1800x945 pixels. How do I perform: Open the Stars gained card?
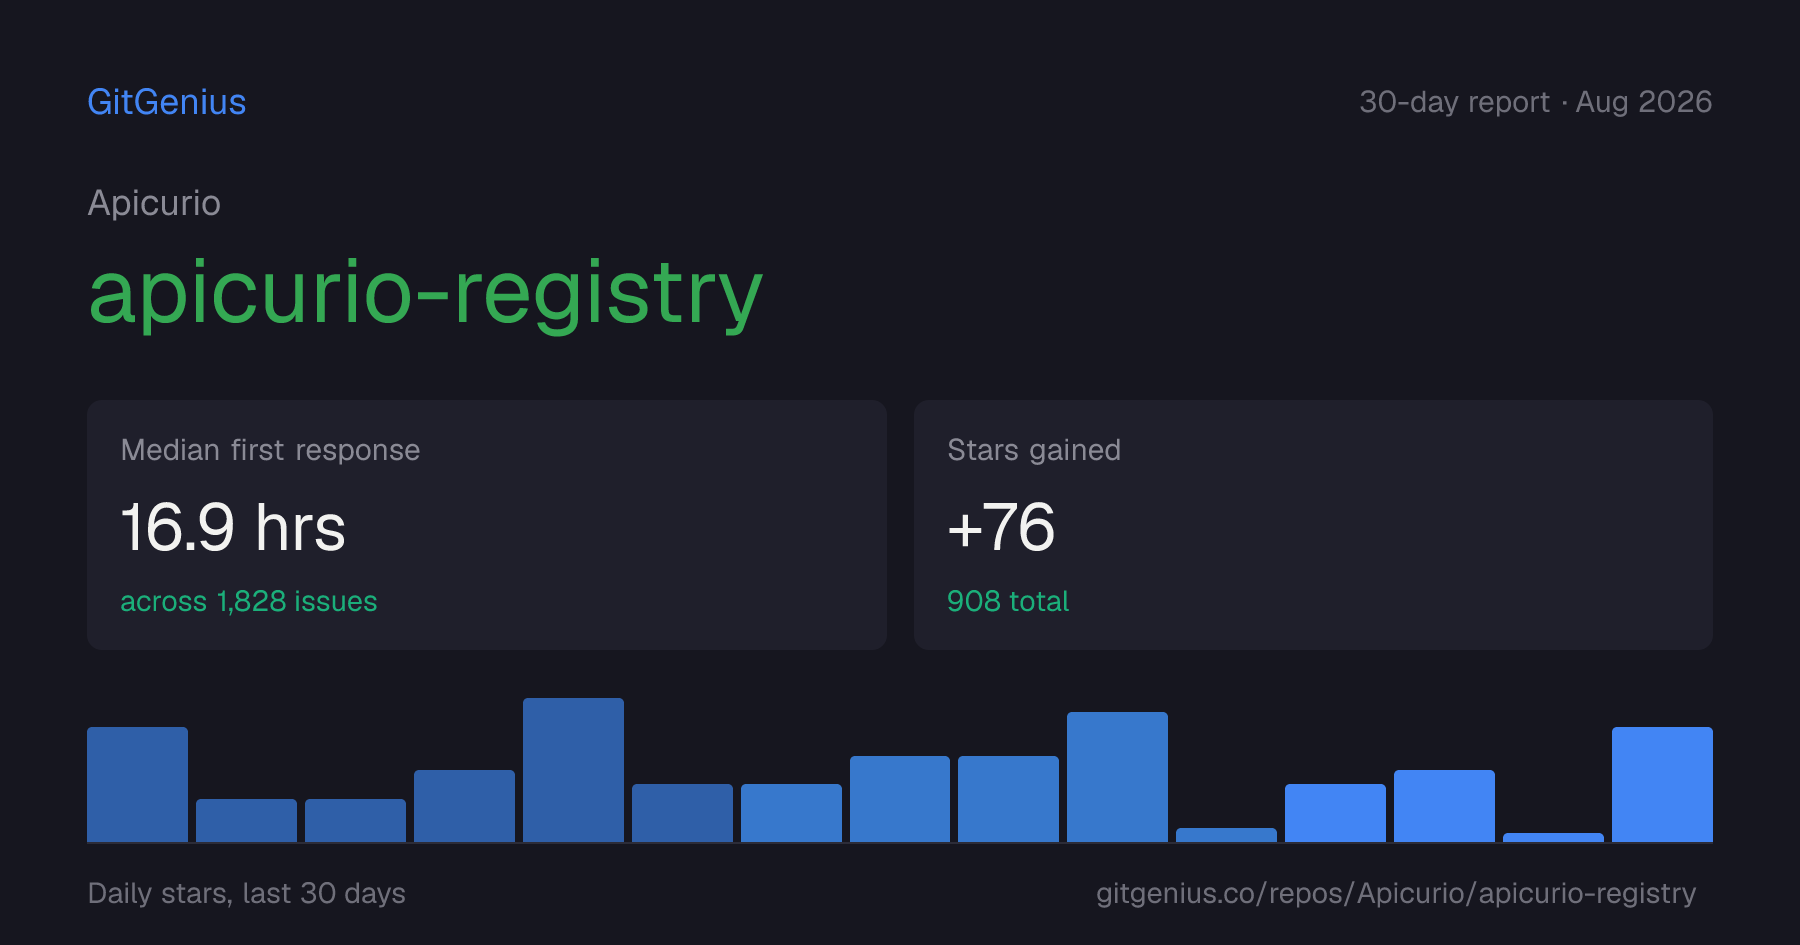click(x=1313, y=525)
